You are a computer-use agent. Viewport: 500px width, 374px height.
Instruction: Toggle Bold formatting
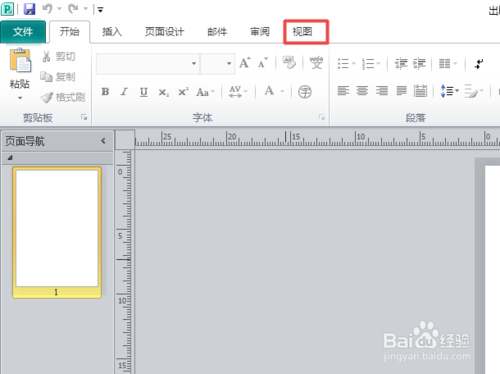point(105,91)
